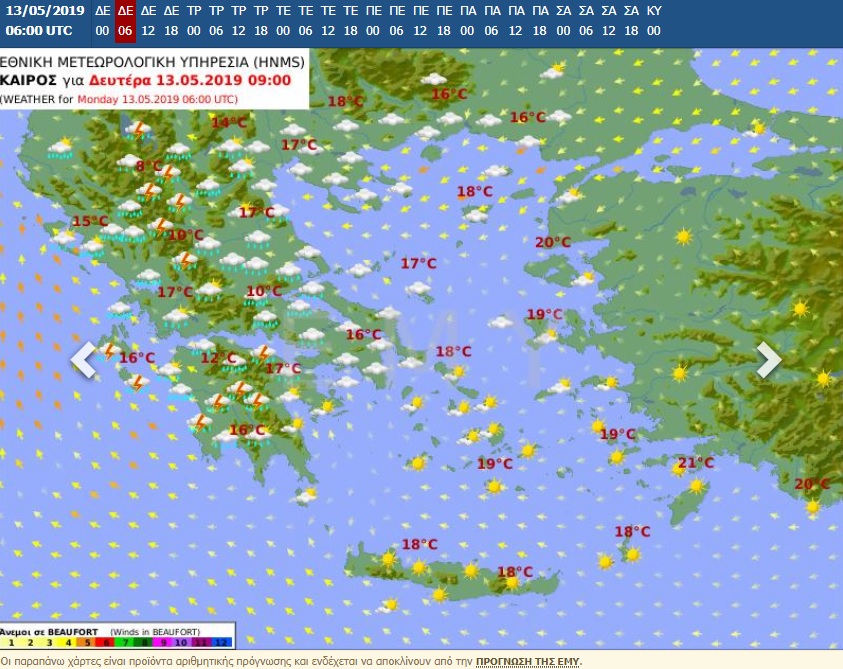The height and width of the screenshot is (669, 843).
Task: Show forecast for ΤΡ 12
Action: point(239,21)
